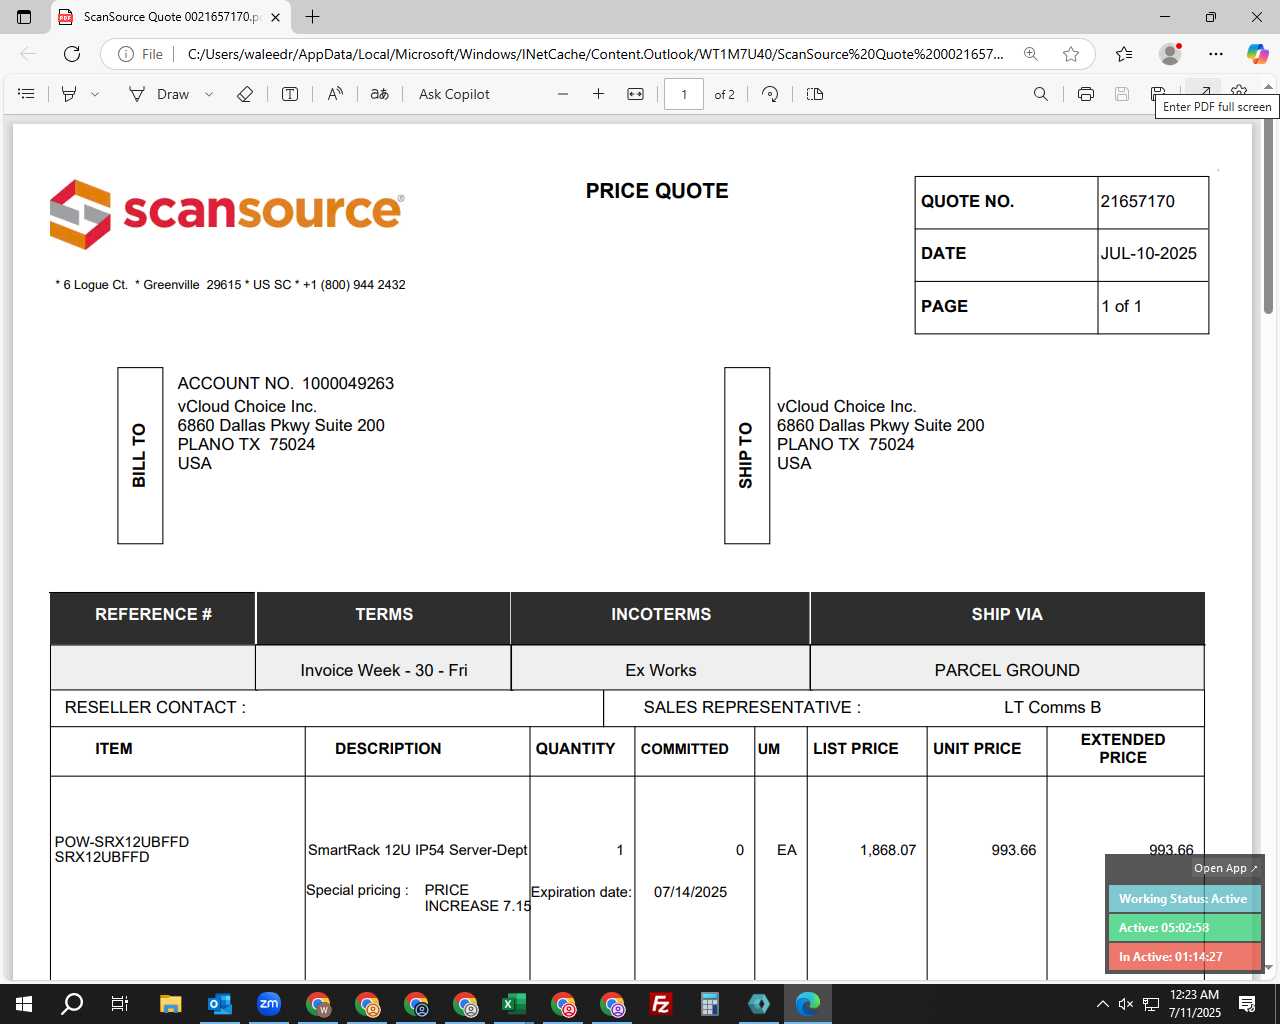1280x1024 pixels.
Task: Click item POW-SRX12UBFFD
Action: tap(122, 842)
